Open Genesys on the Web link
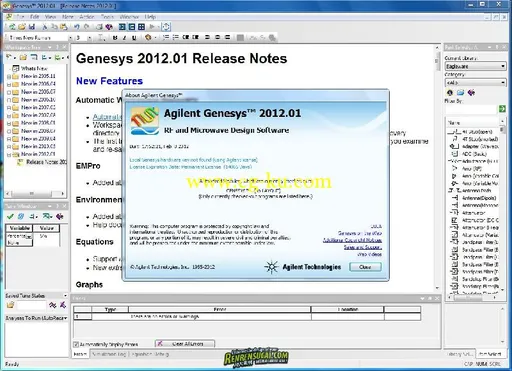The image size is (512, 371). click(x=359, y=233)
